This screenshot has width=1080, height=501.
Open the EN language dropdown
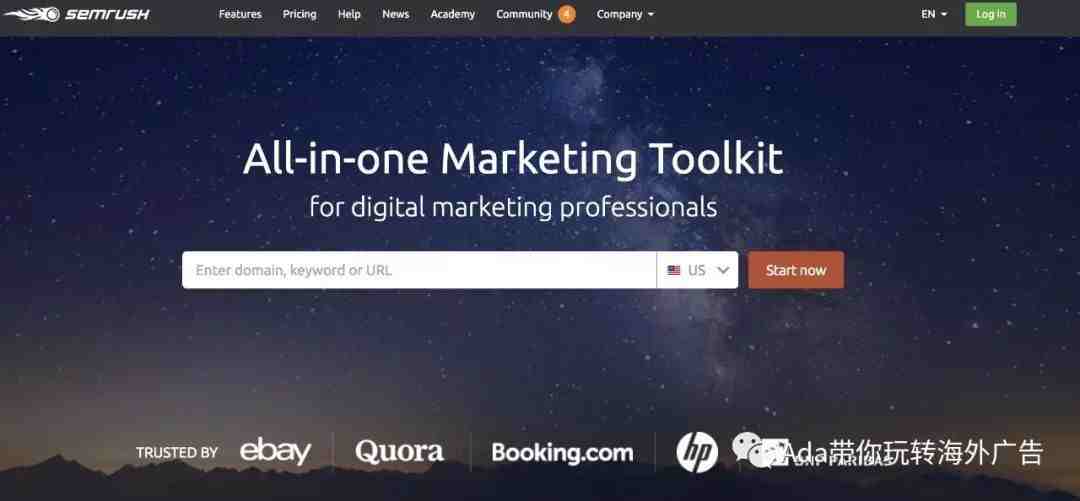tap(933, 14)
